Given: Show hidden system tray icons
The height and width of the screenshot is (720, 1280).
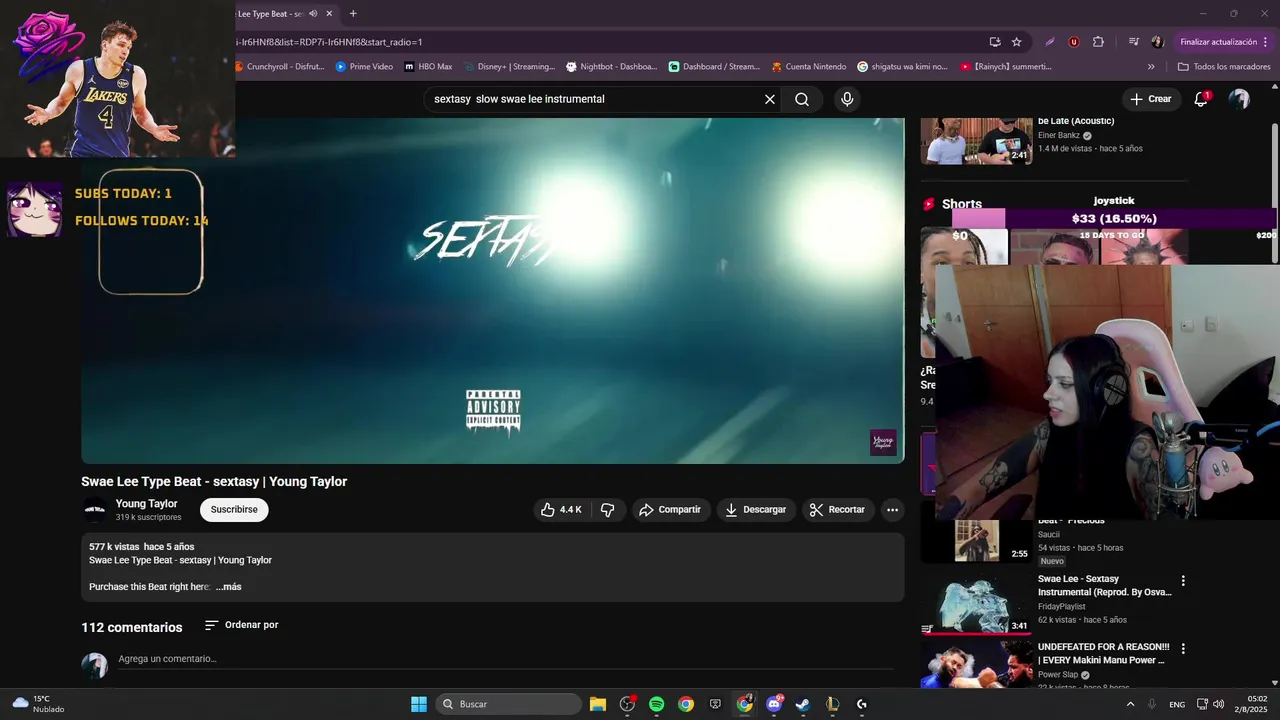Looking at the screenshot, I should pos(1131,704).
